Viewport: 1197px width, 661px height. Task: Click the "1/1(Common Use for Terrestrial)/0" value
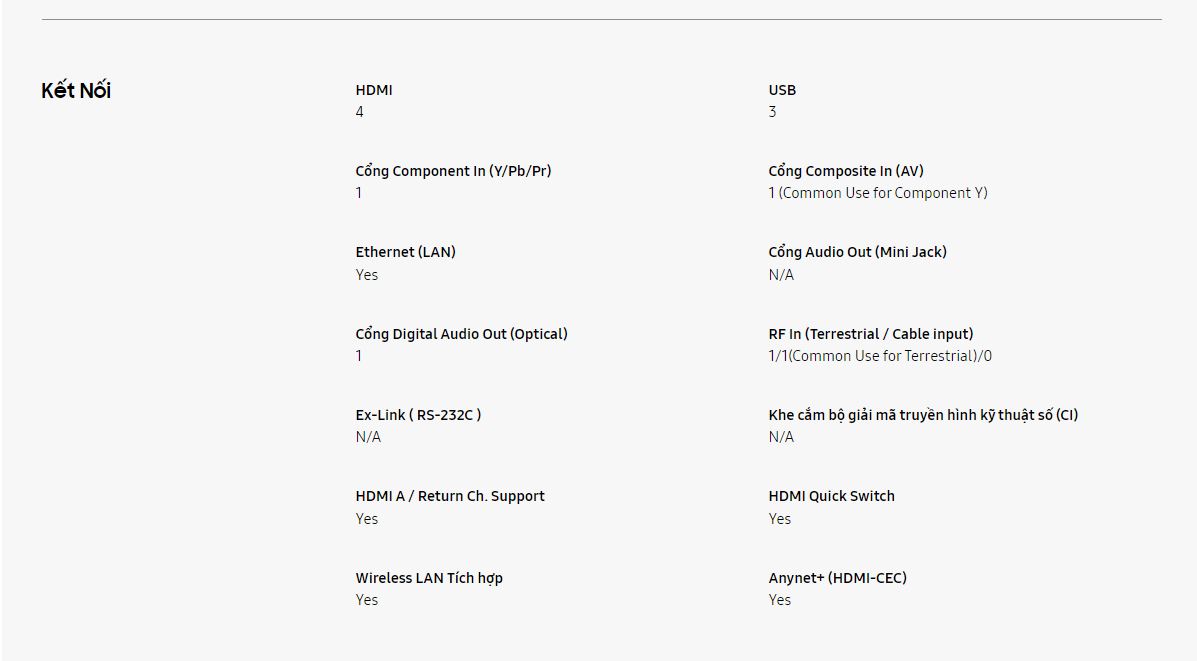click(880, 356)
